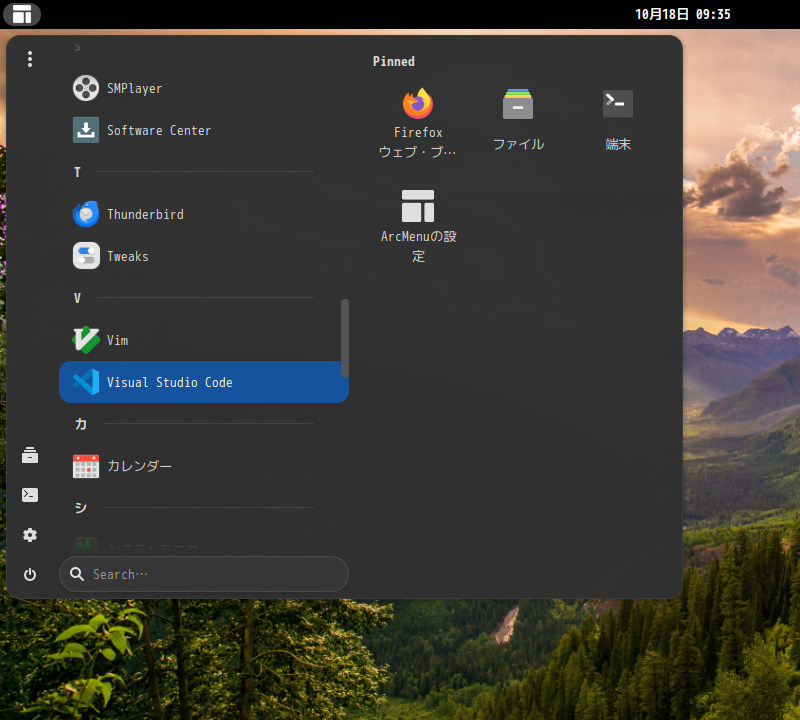
Task: Launch pinned 端末 terminal icon
Action: pyautogui.click(x=618, y=104)
